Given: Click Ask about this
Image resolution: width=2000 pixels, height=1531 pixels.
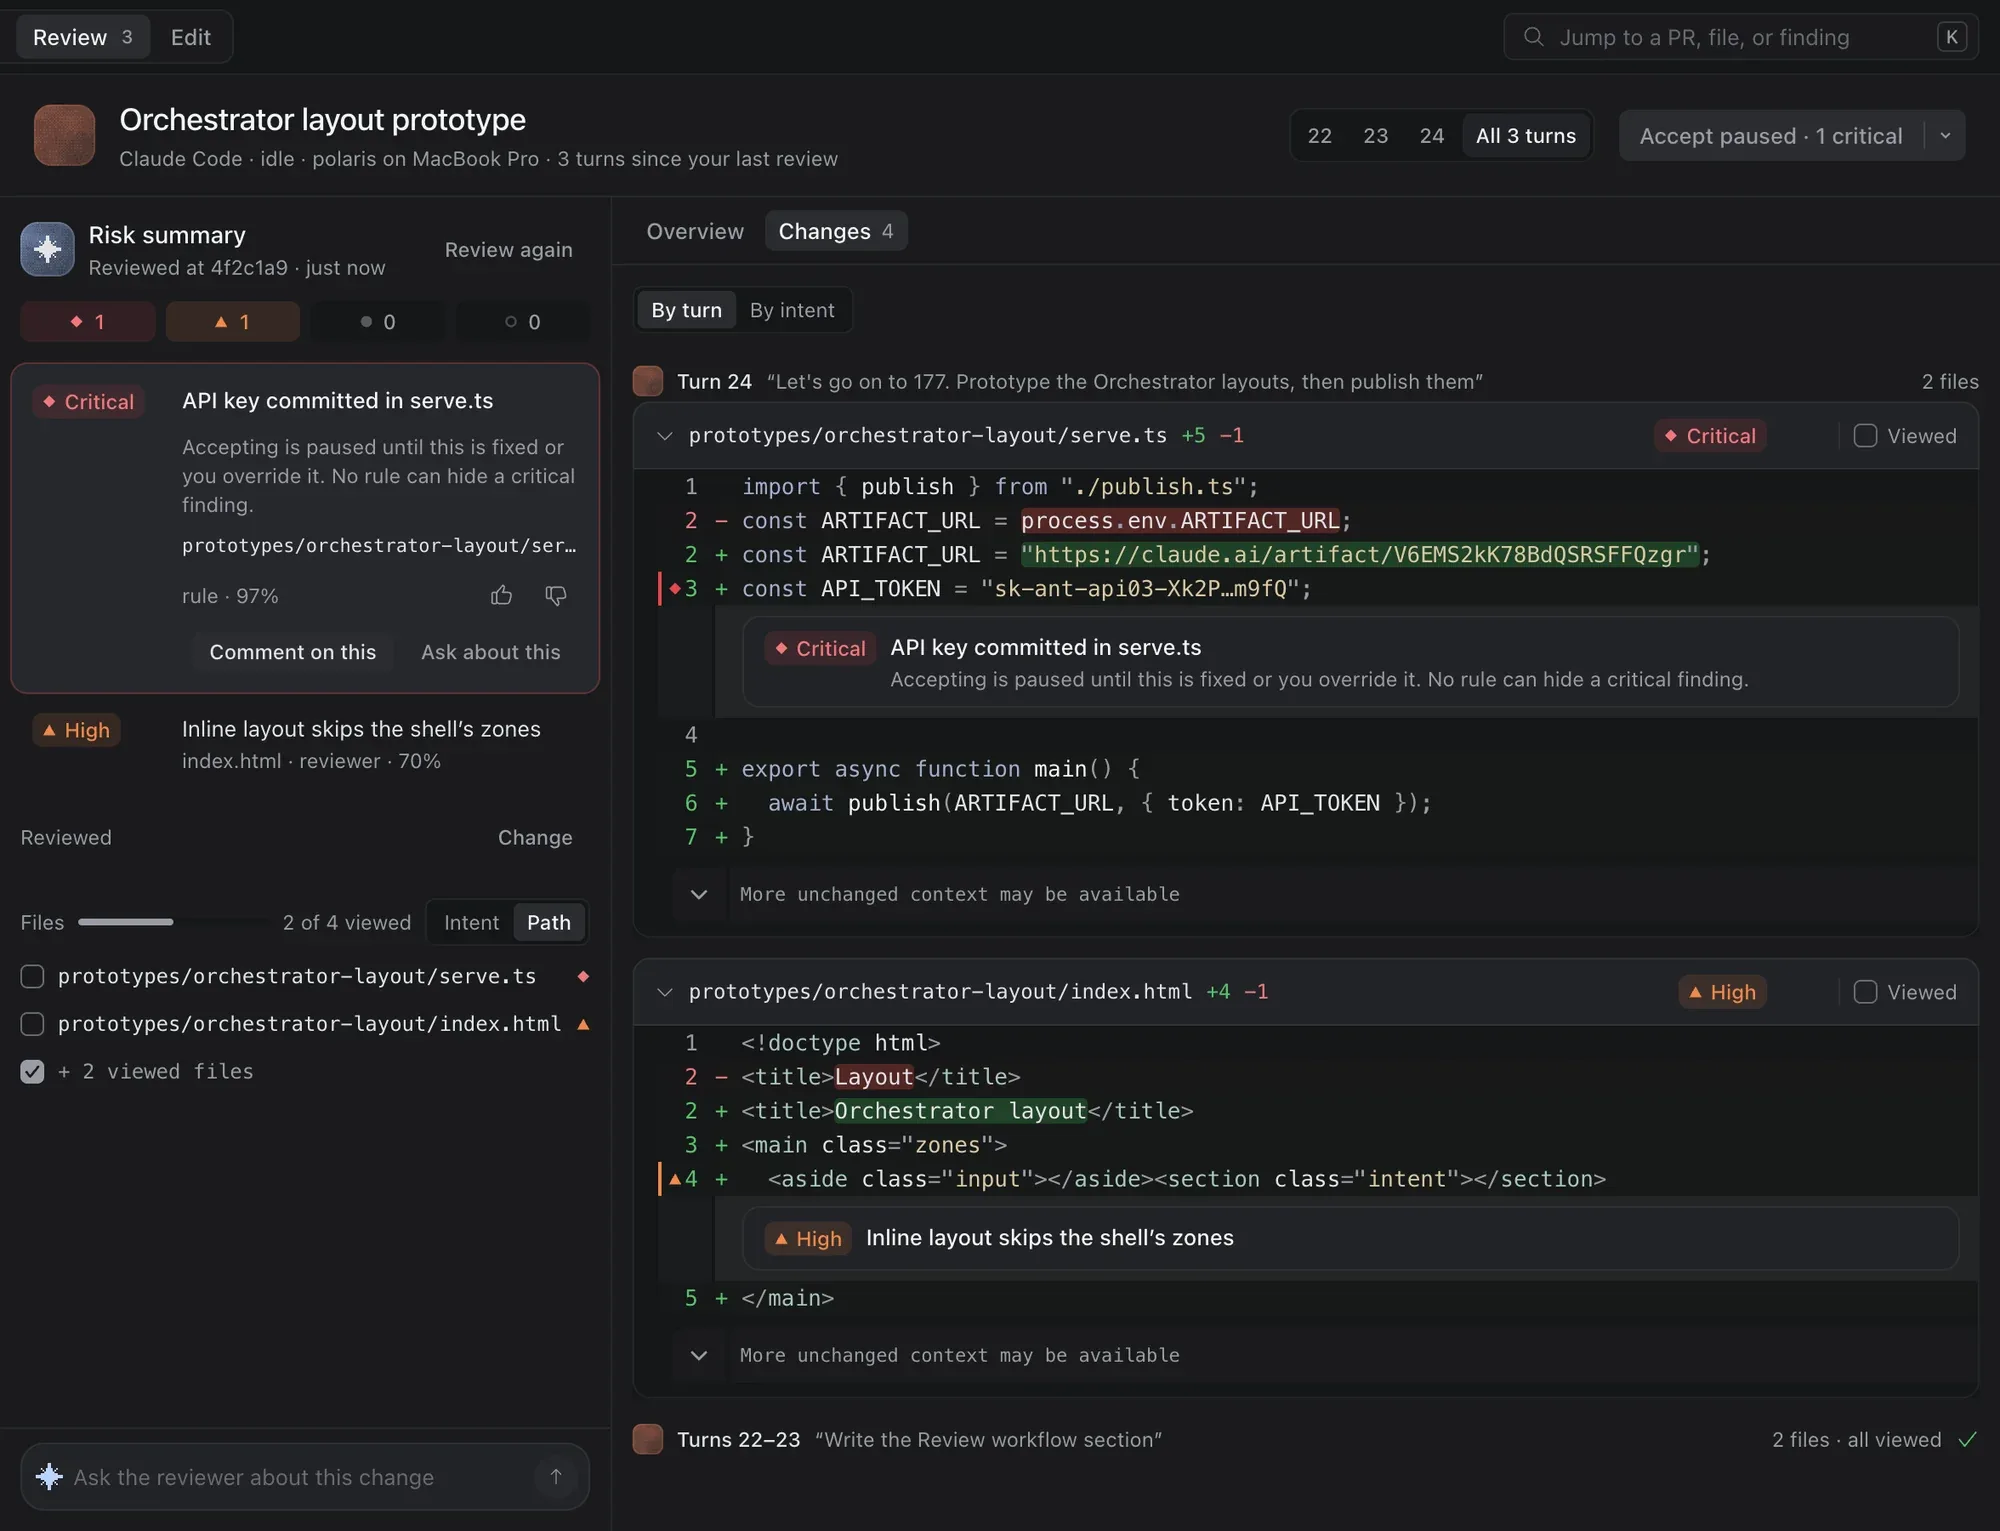Looking at the screenshot, I should [490, 652].
